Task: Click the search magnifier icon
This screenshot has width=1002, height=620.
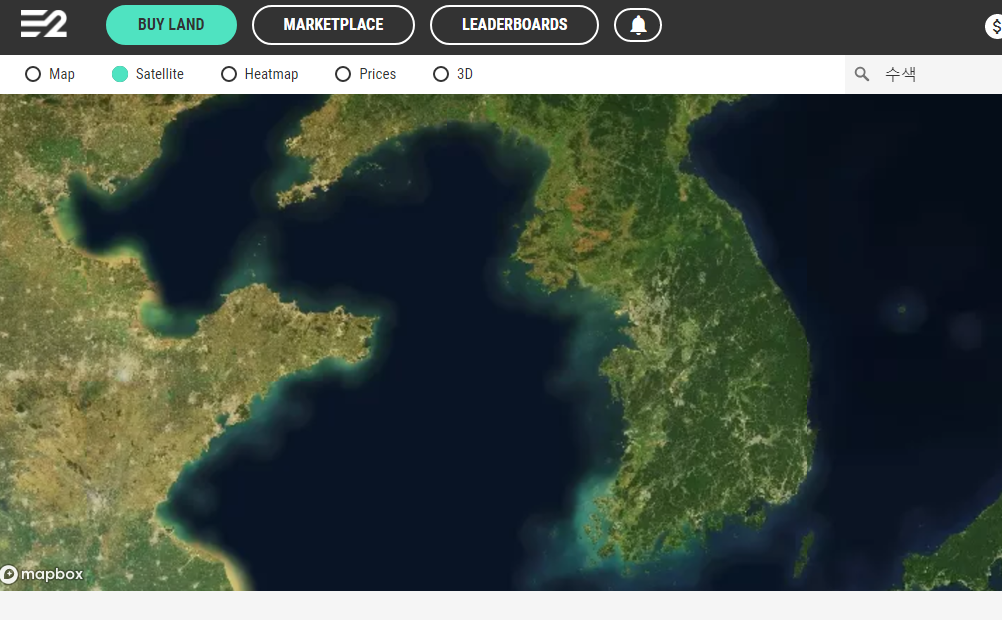Action: (861, 74)
